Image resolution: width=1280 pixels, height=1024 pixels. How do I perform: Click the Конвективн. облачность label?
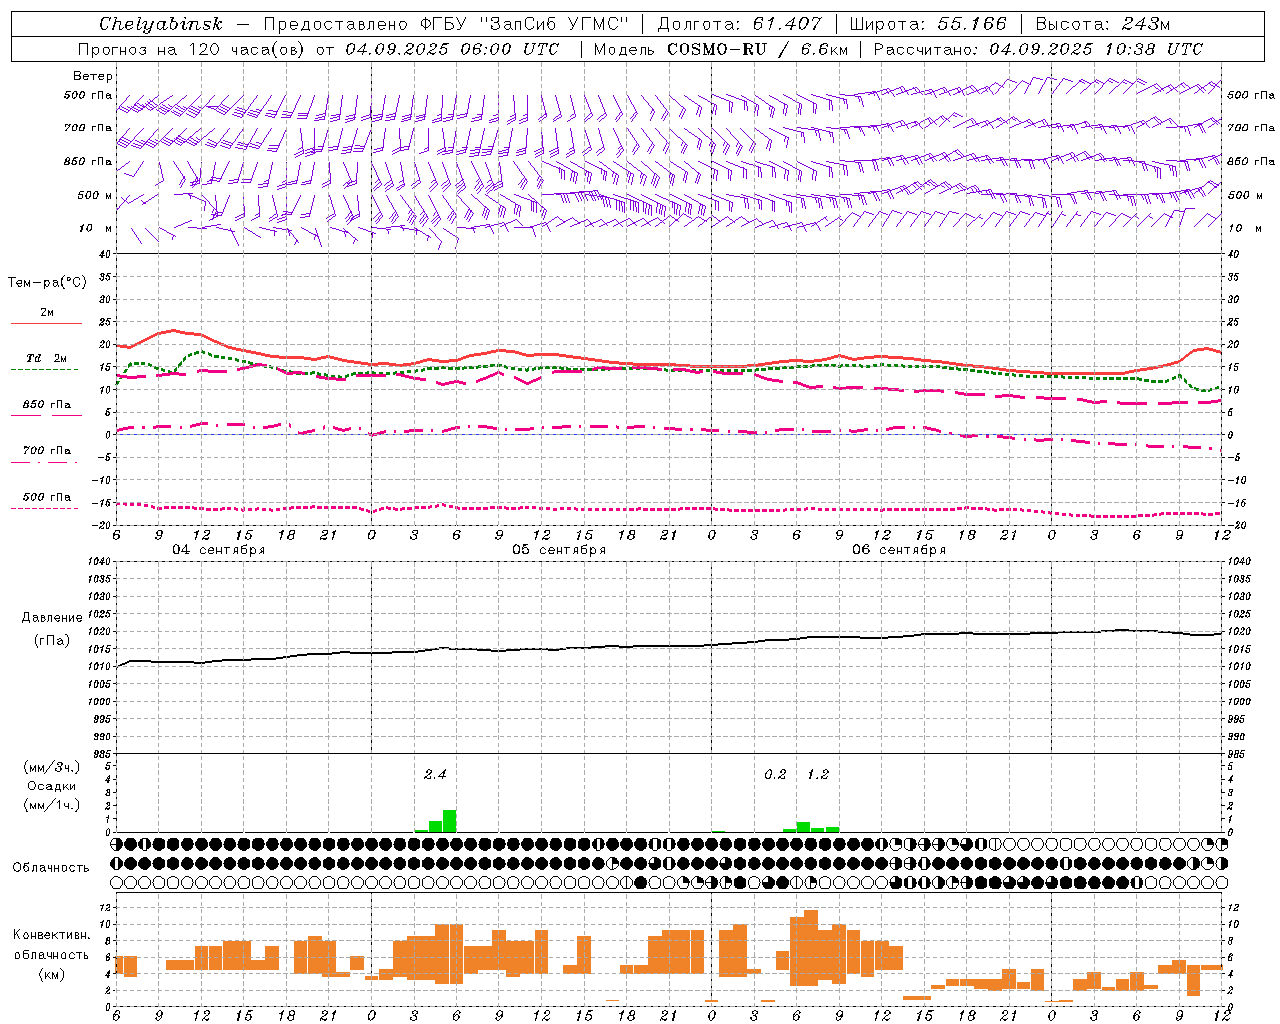click(x=51, y=945)
